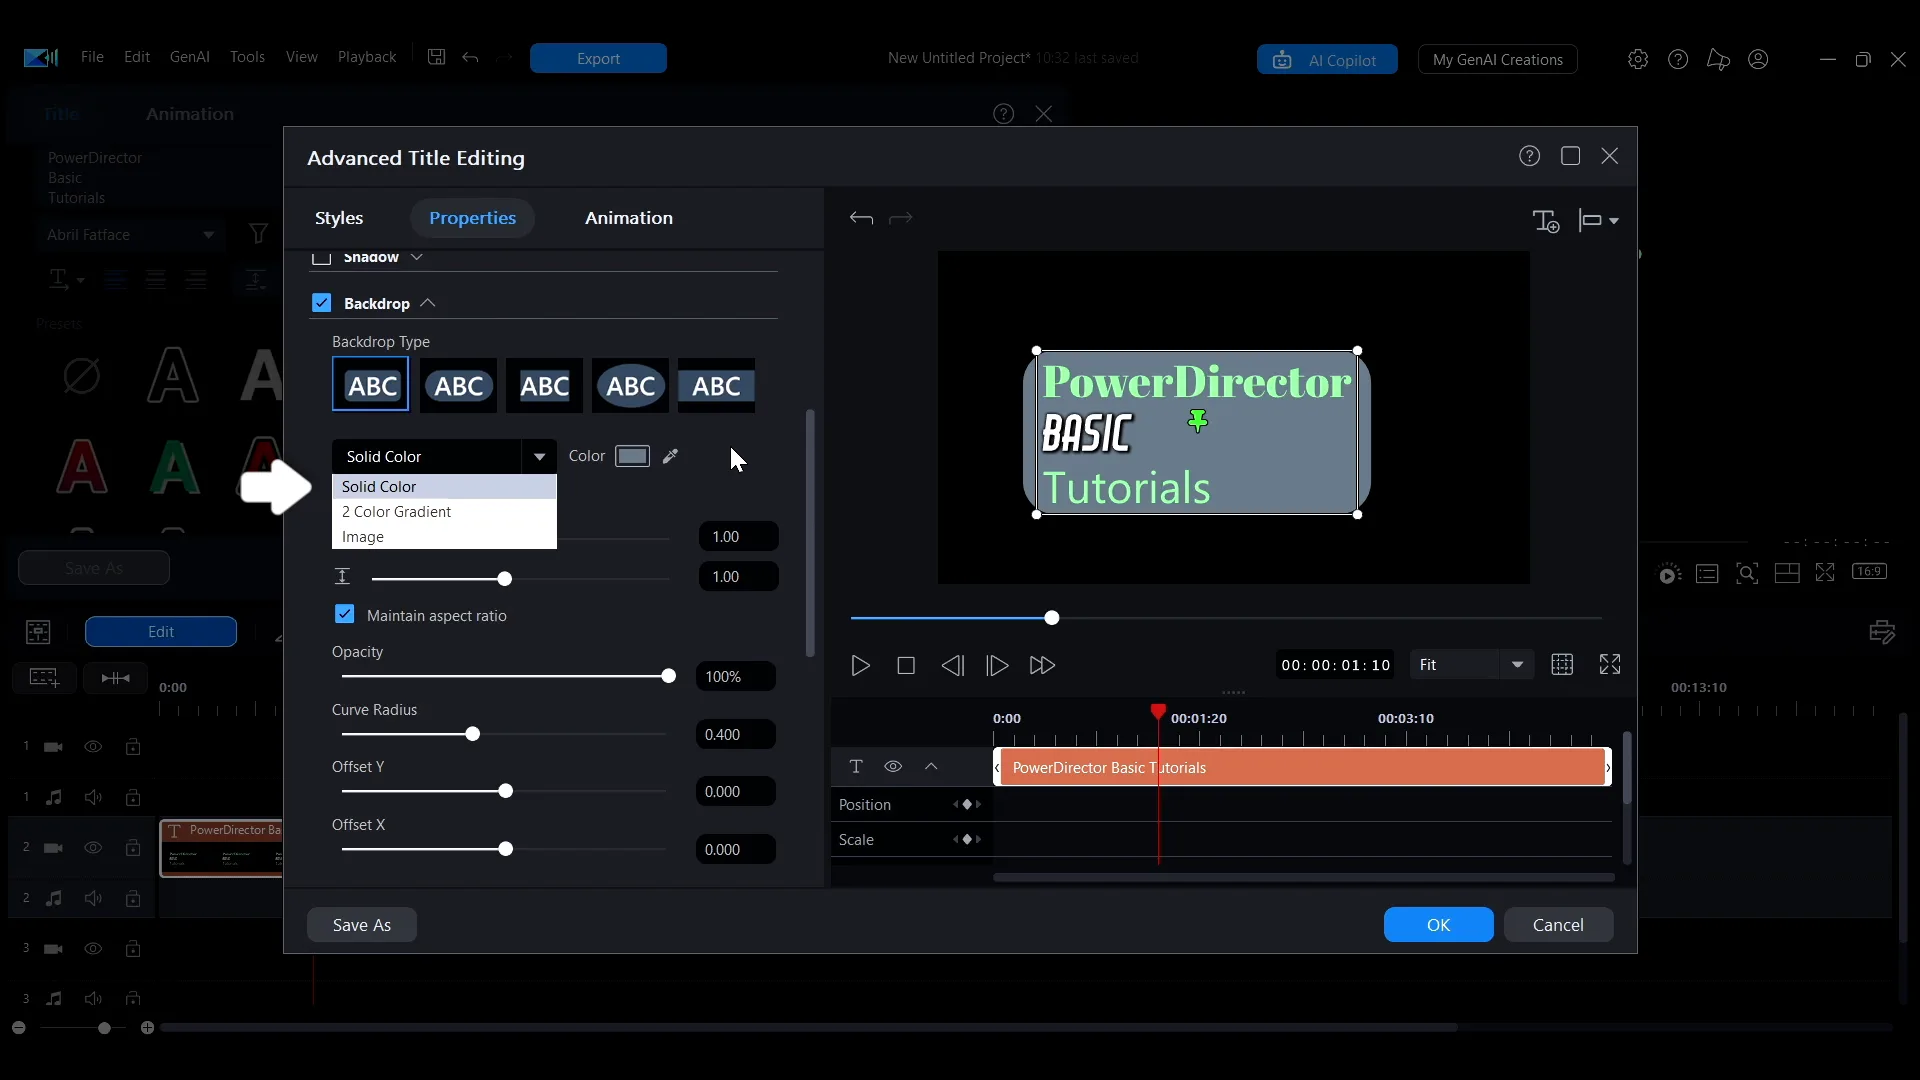The height and width of the screenshot is (1080, 1920).
Task: Open the Playback menu
Action: pos(367,57)
